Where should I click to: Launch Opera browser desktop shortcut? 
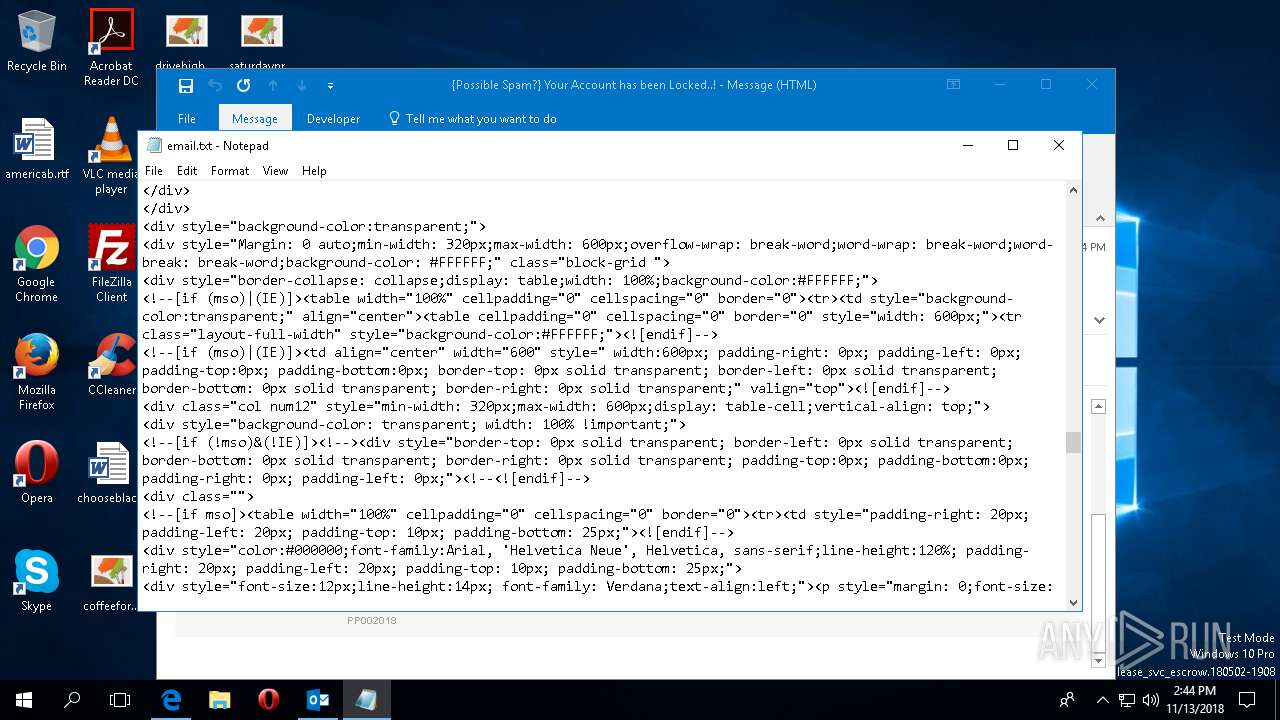click(36, 472)
